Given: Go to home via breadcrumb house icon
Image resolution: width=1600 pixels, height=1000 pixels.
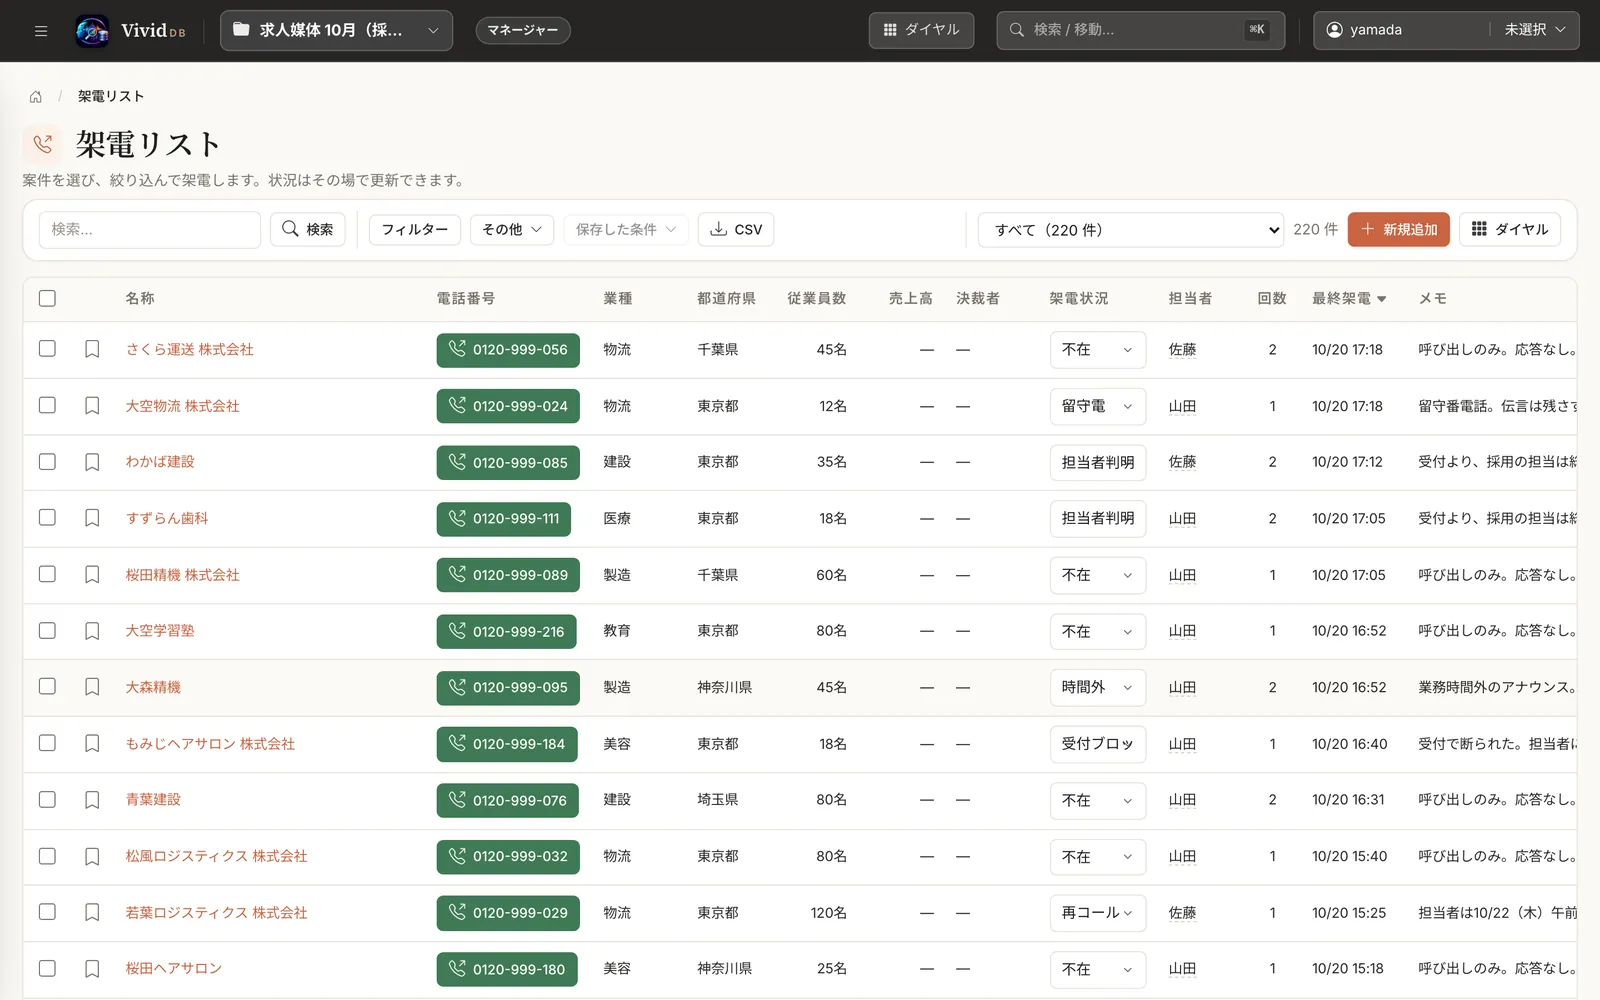Looking at the screenshot, I should pyautogui.click(x=36, y=97).
